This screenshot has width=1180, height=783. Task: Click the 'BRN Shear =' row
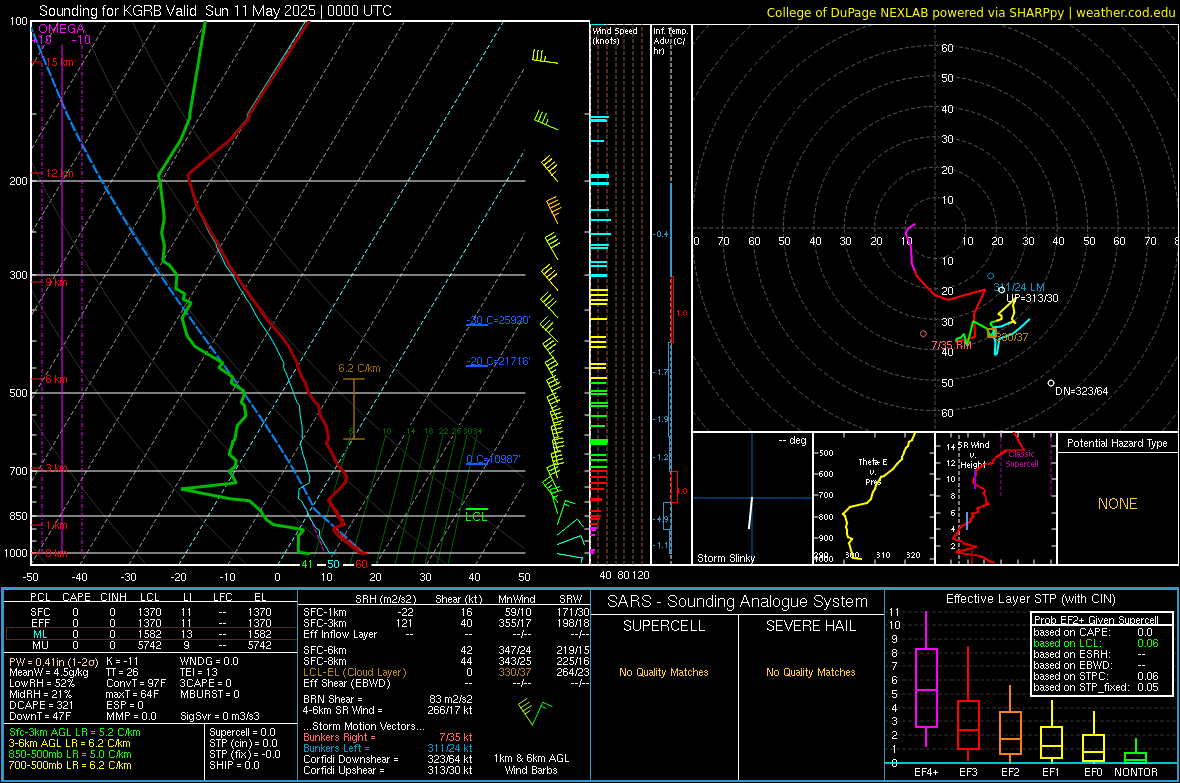coord(388,699)
